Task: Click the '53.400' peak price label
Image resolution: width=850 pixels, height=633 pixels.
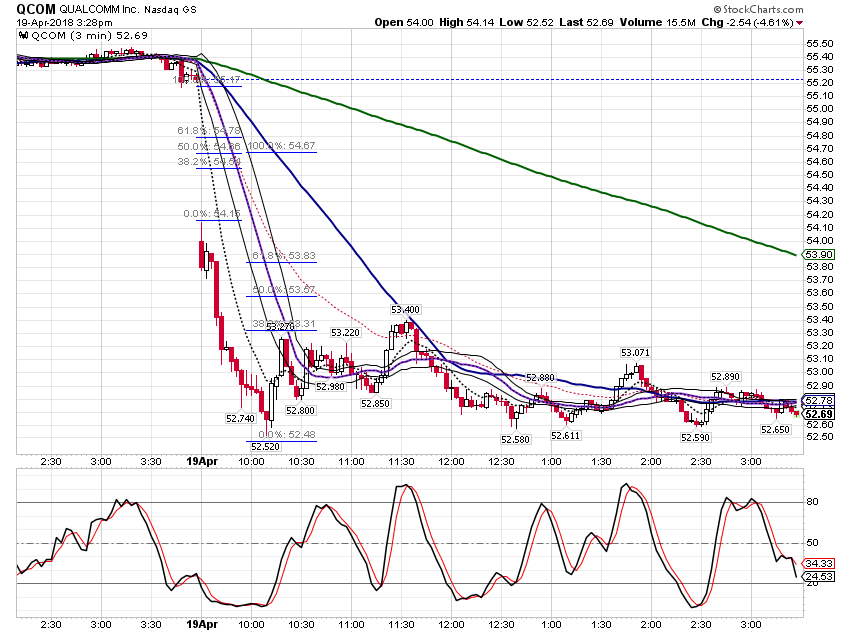Action: [405, 309]
